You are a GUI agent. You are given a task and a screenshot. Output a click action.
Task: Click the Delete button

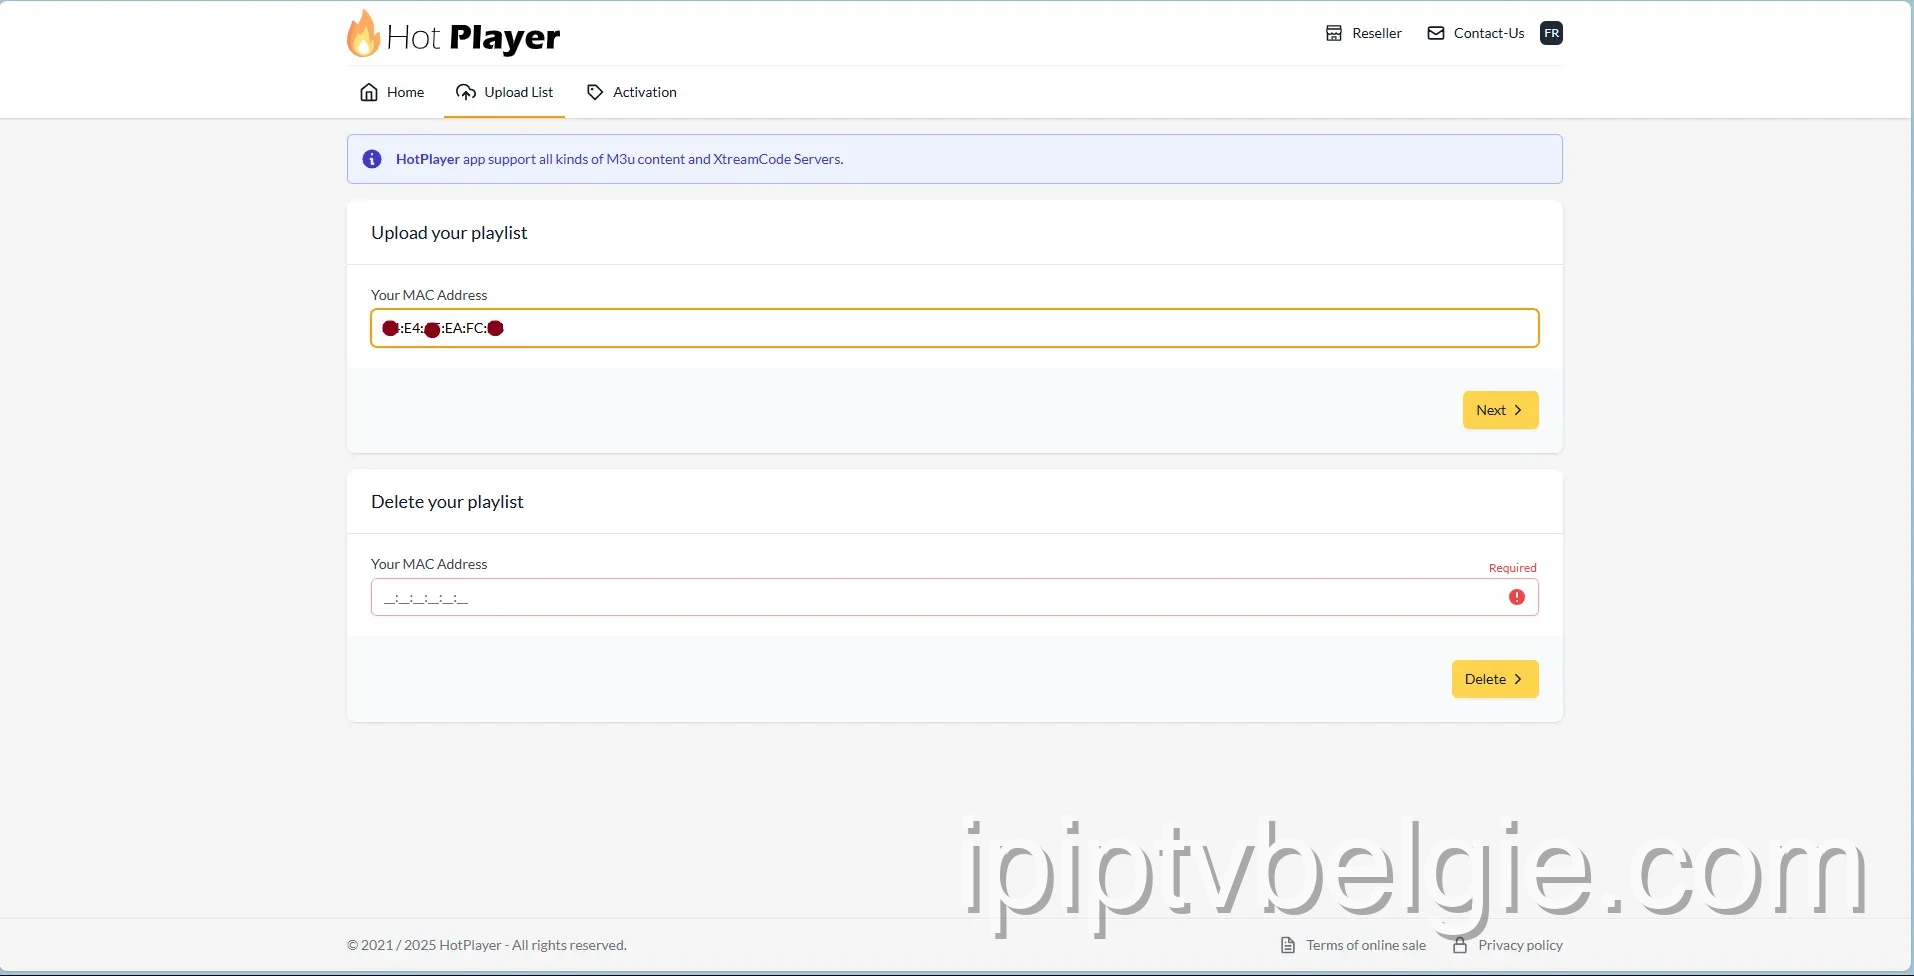coord(1494,679)
